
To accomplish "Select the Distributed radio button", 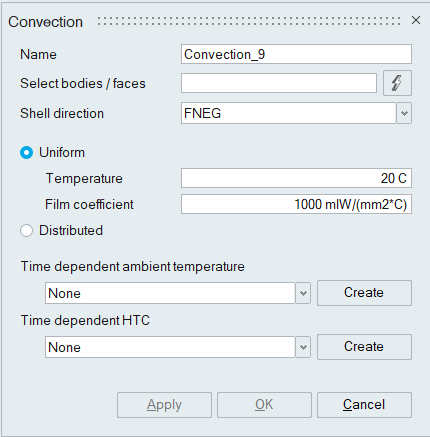I will [x=26, y=231].
